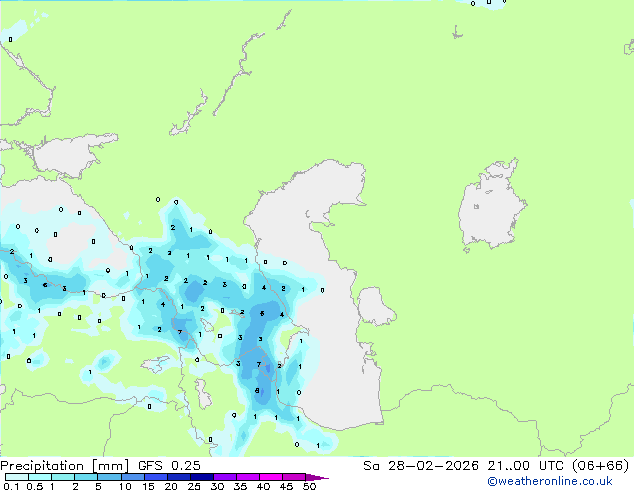Click the legend overflow arrow above 50
The image size is (634, 490).
317,477
